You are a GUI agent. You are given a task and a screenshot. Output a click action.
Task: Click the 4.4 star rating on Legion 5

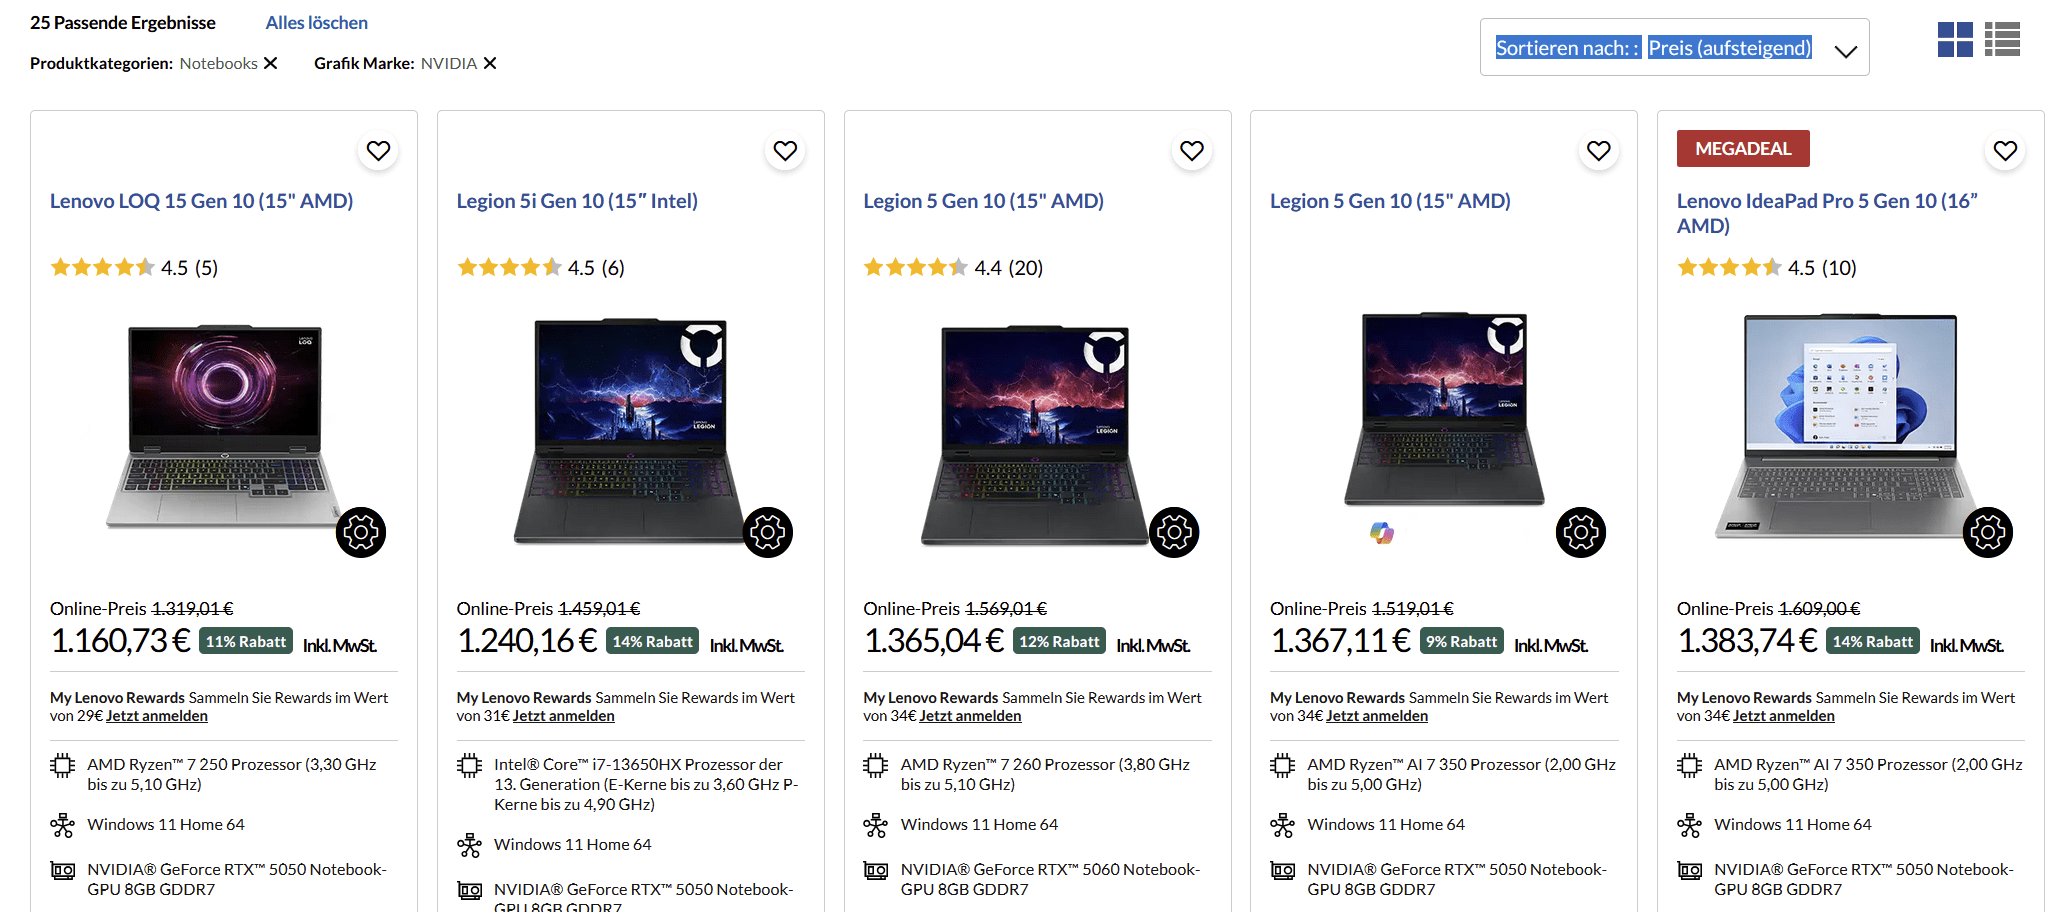coord(952,268)
